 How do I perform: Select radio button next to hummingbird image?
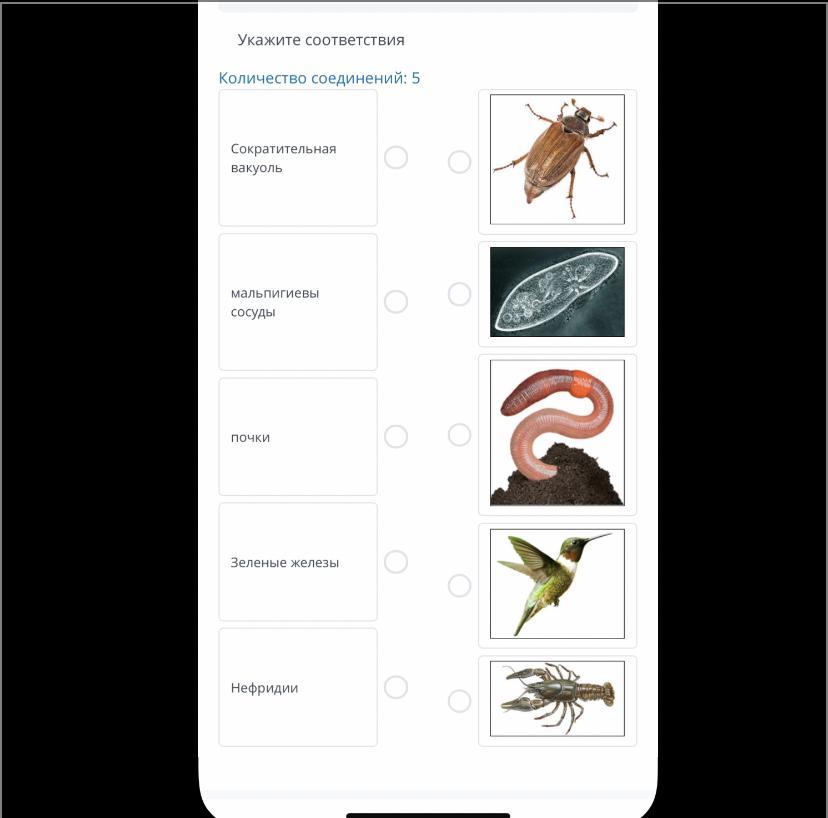click(x=459, y=586)
